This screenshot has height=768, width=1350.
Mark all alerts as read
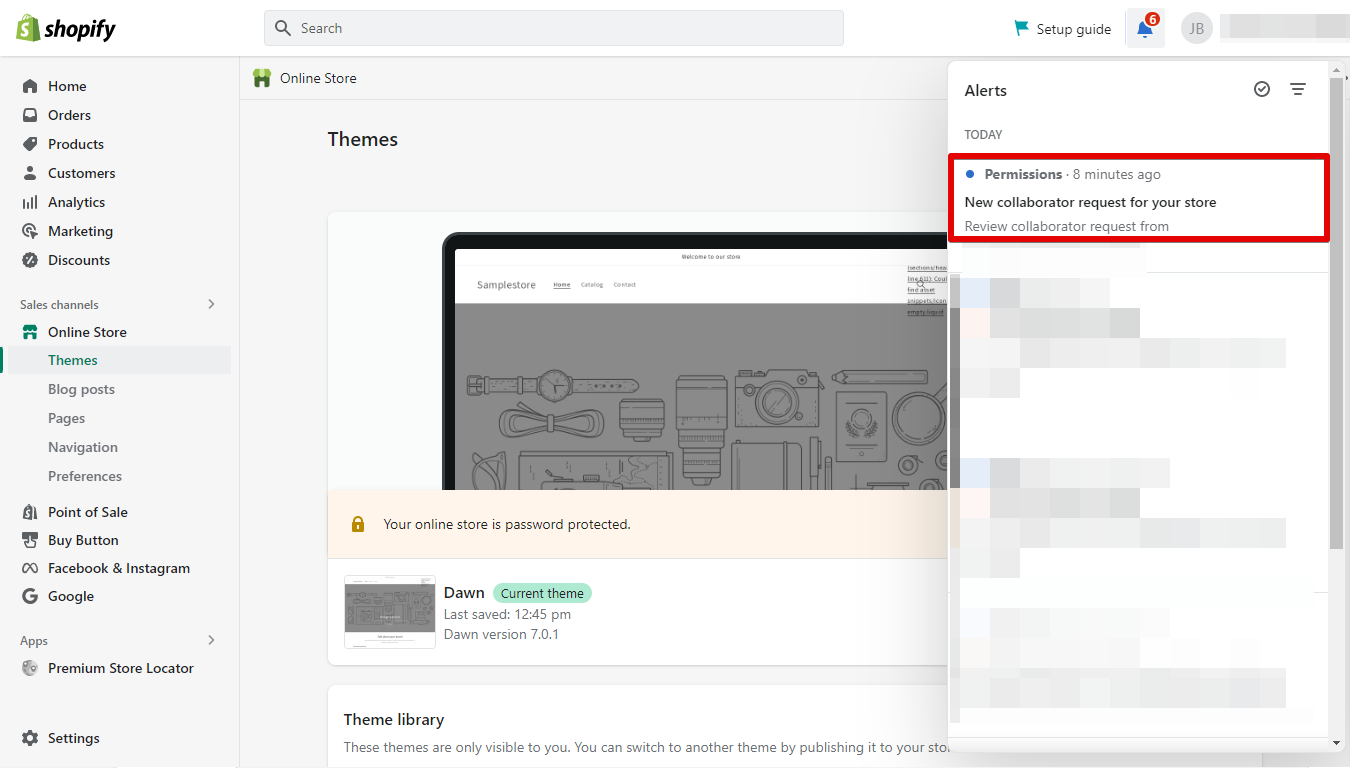point(1261,89)
